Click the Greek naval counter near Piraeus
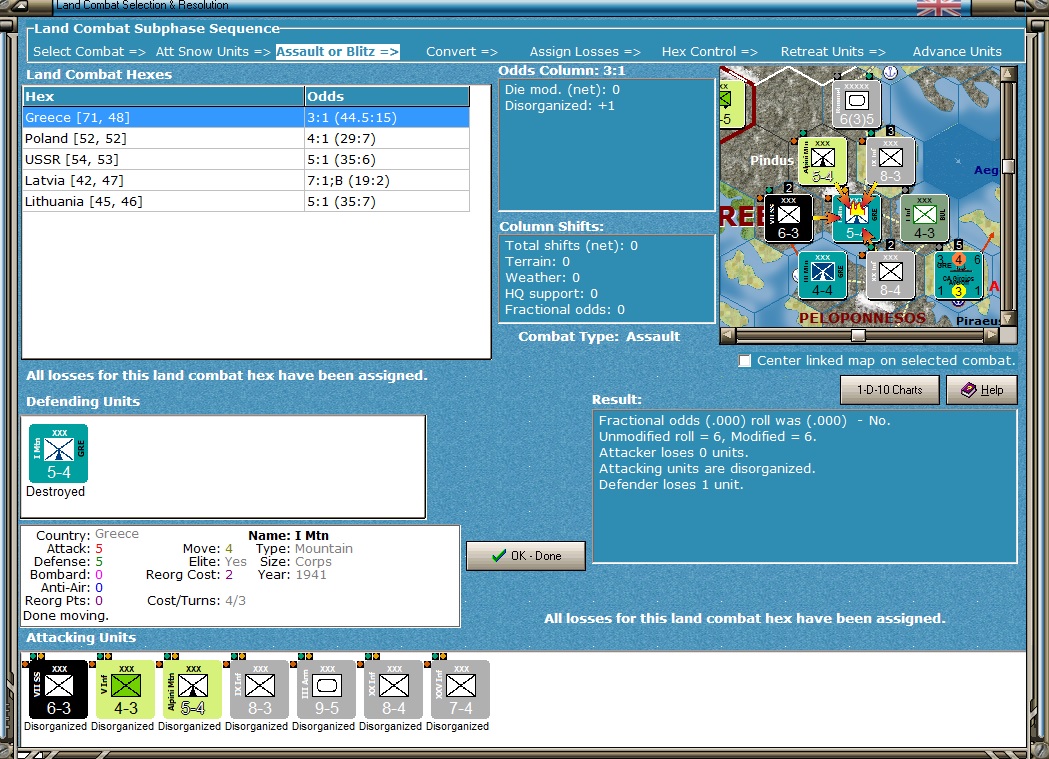This screenshot has height=759, width=1049. (958, 275)
